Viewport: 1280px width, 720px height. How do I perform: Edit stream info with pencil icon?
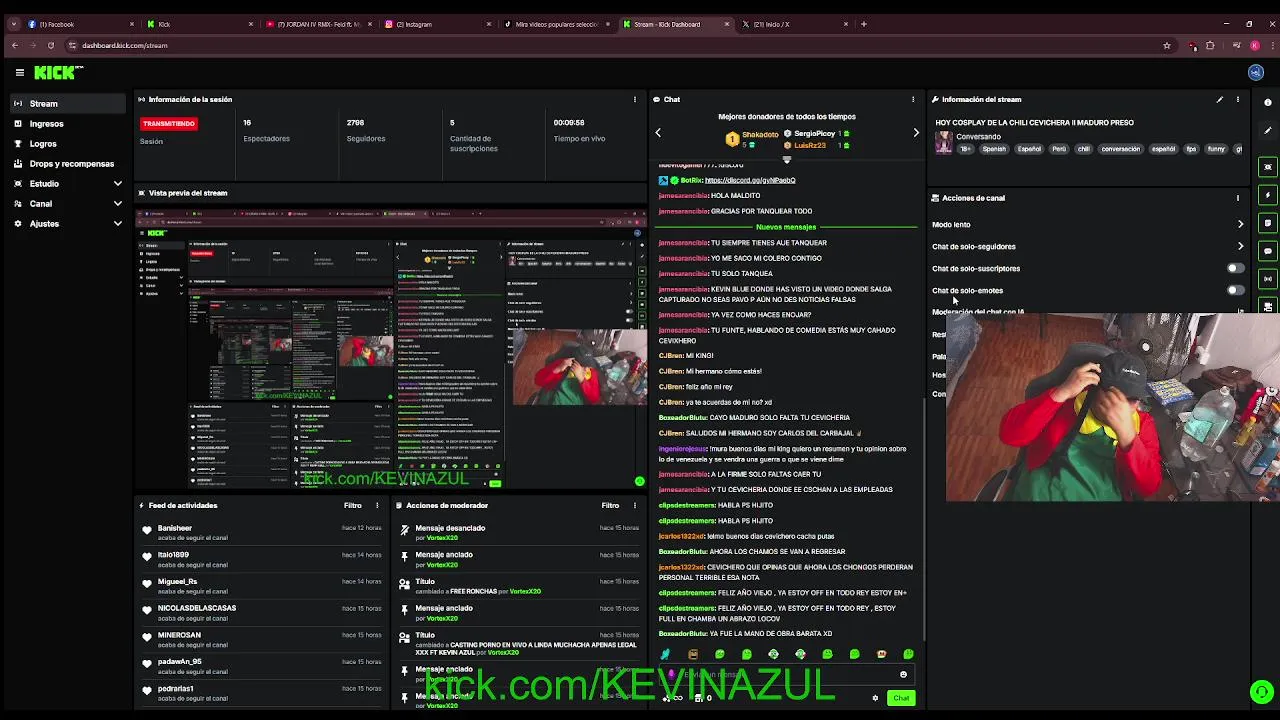[1219, 99]
